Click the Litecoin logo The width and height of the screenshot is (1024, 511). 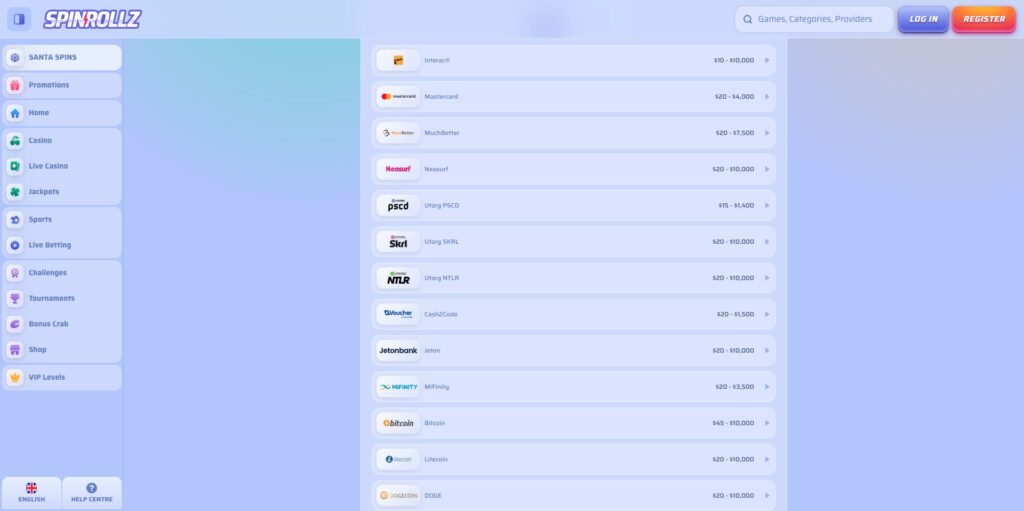tap(398, 459)
